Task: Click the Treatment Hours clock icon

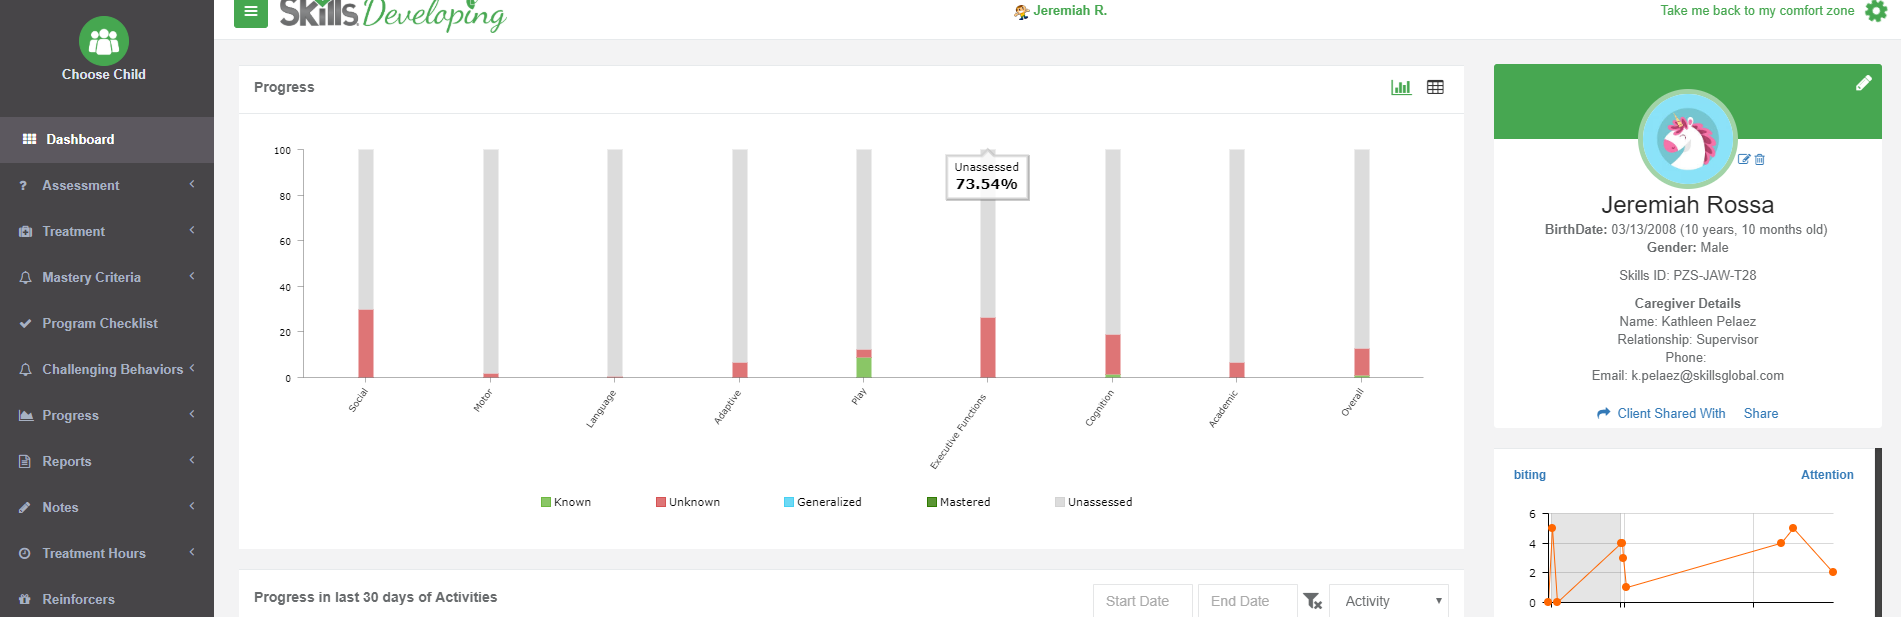Action: tap(25, 553)
